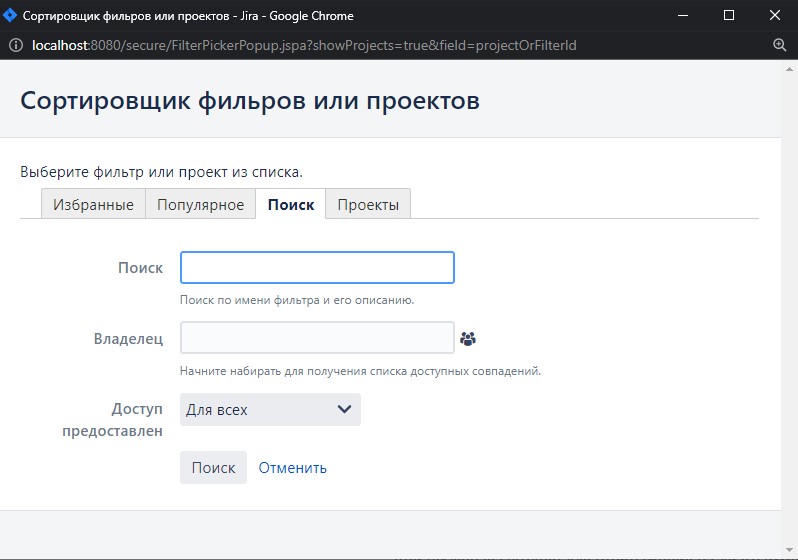Click the Владелец field label
Viewport: 798px width, 560px height.
(x=128, y=339)
